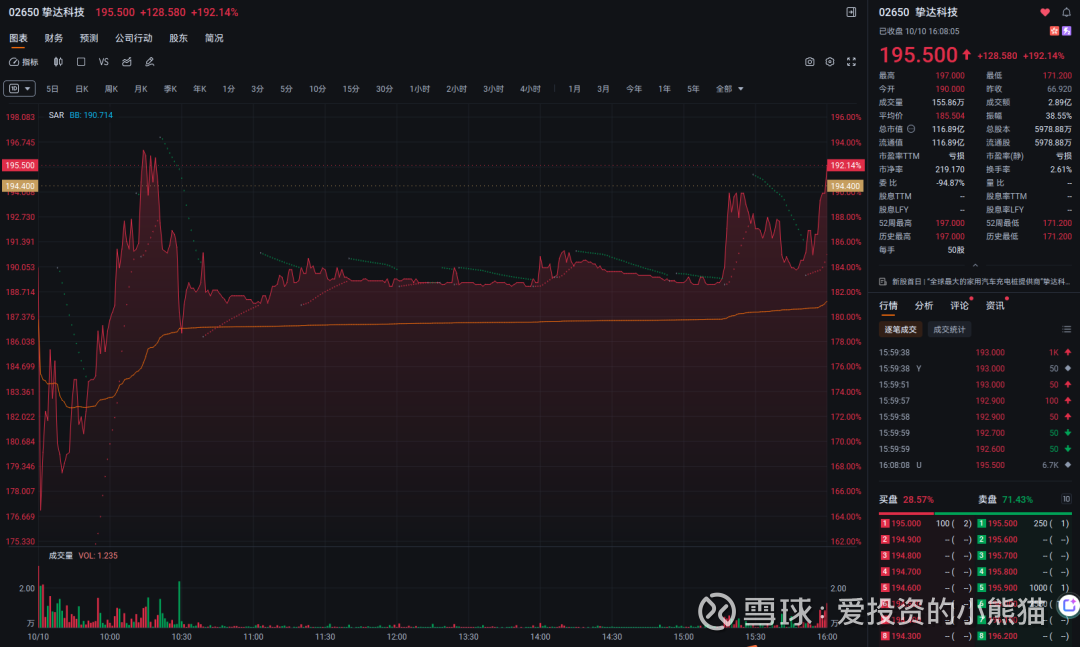
Task: Select the 1分 interval
Action: [229, 89]
